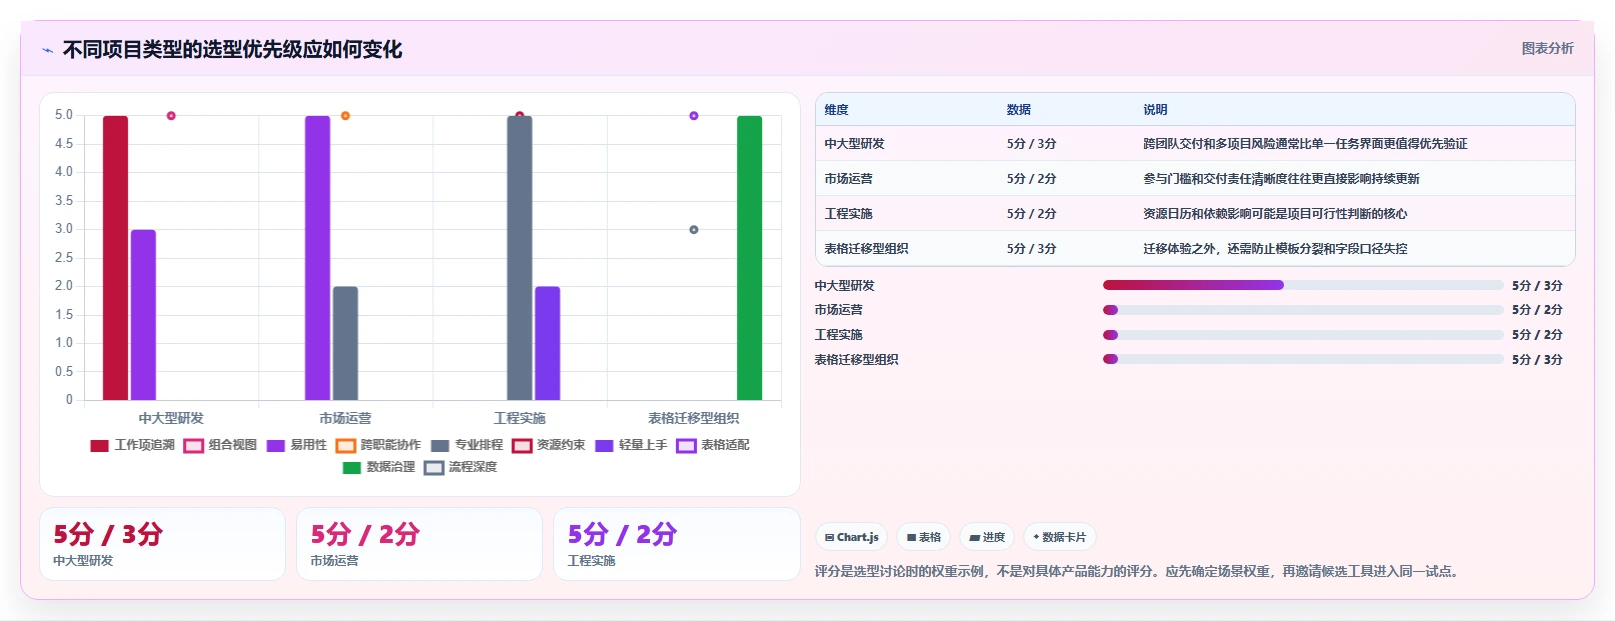Toggle the 流程深度 legend entry
This screenshot has height=621, width=1615.
pos(460,467)
